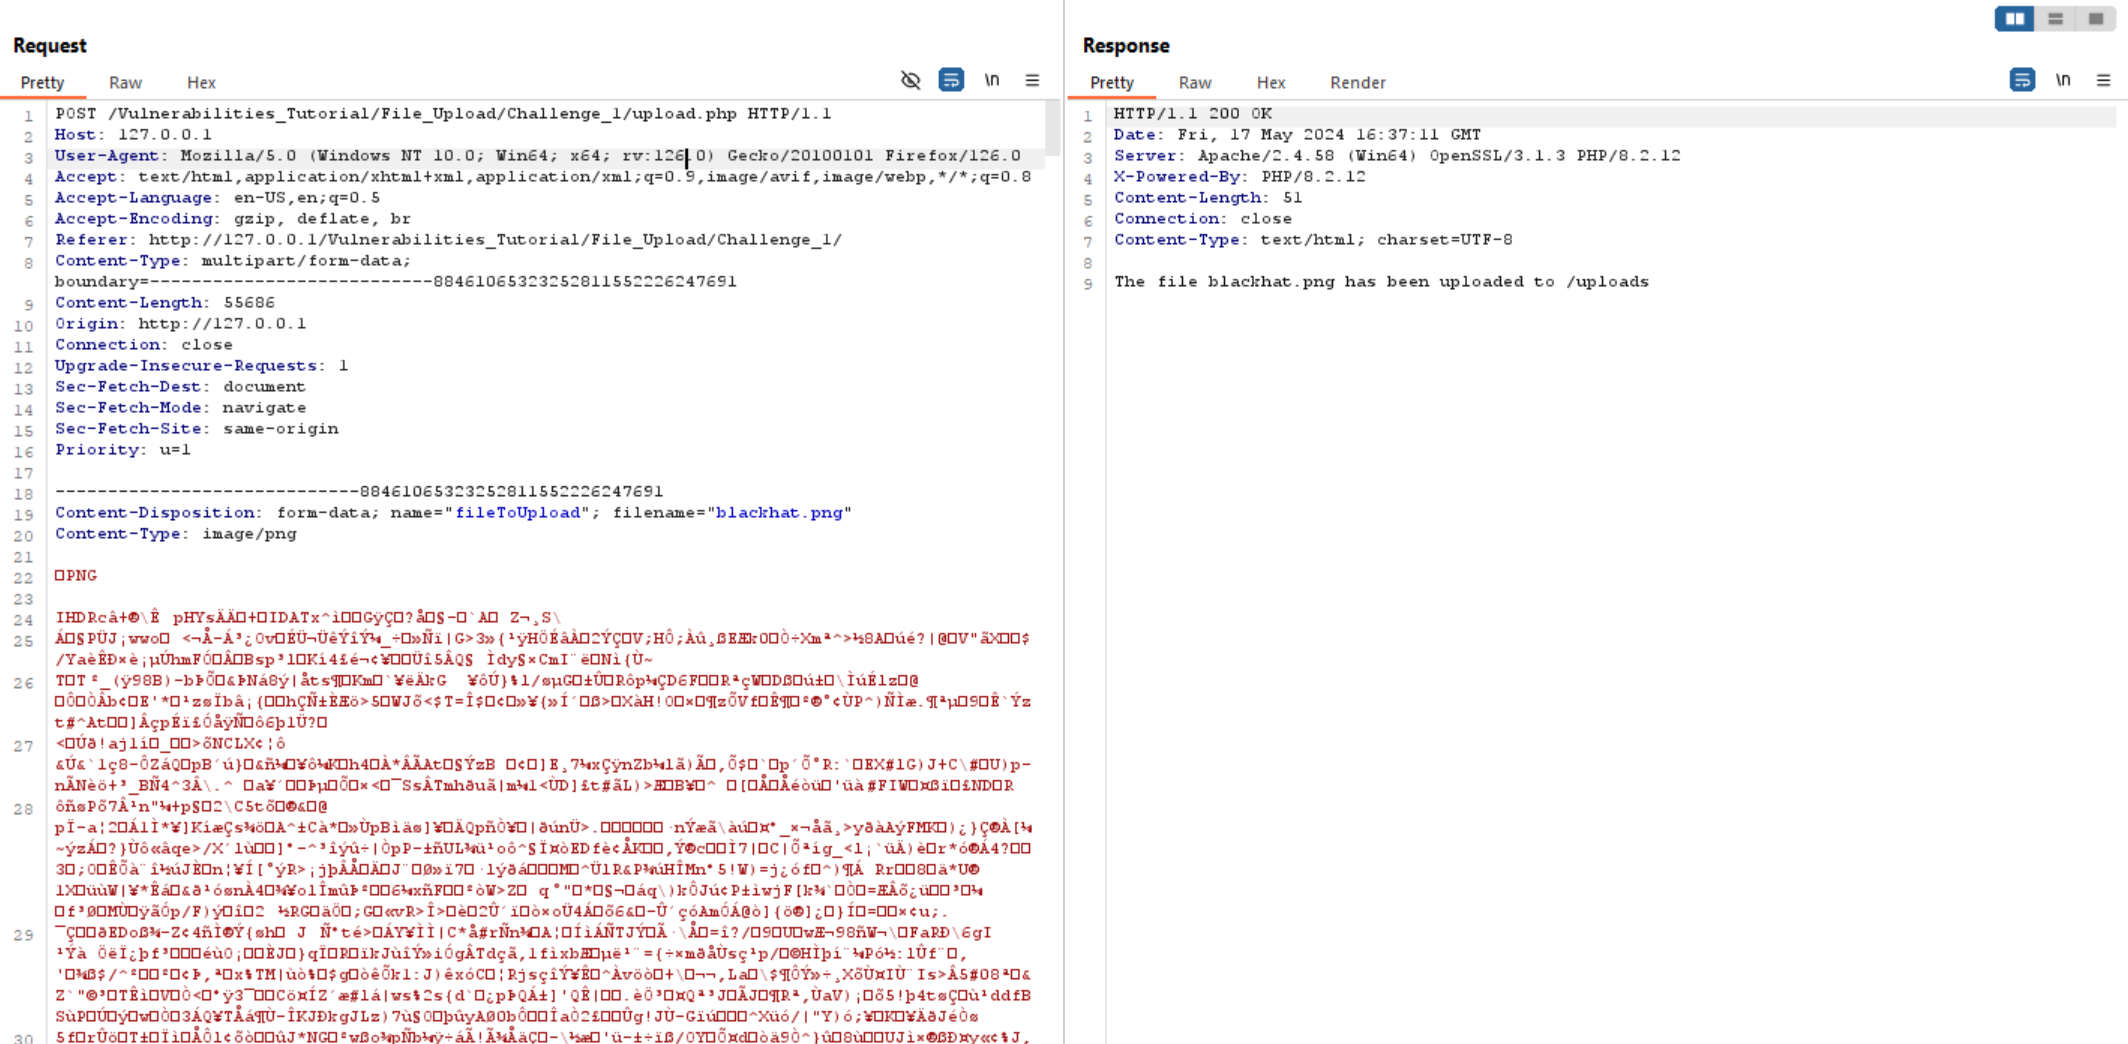Toggle the Request newline \n display icon
The width and height of the screenshot is (2128, 1044).
click(x=992, y=80)
